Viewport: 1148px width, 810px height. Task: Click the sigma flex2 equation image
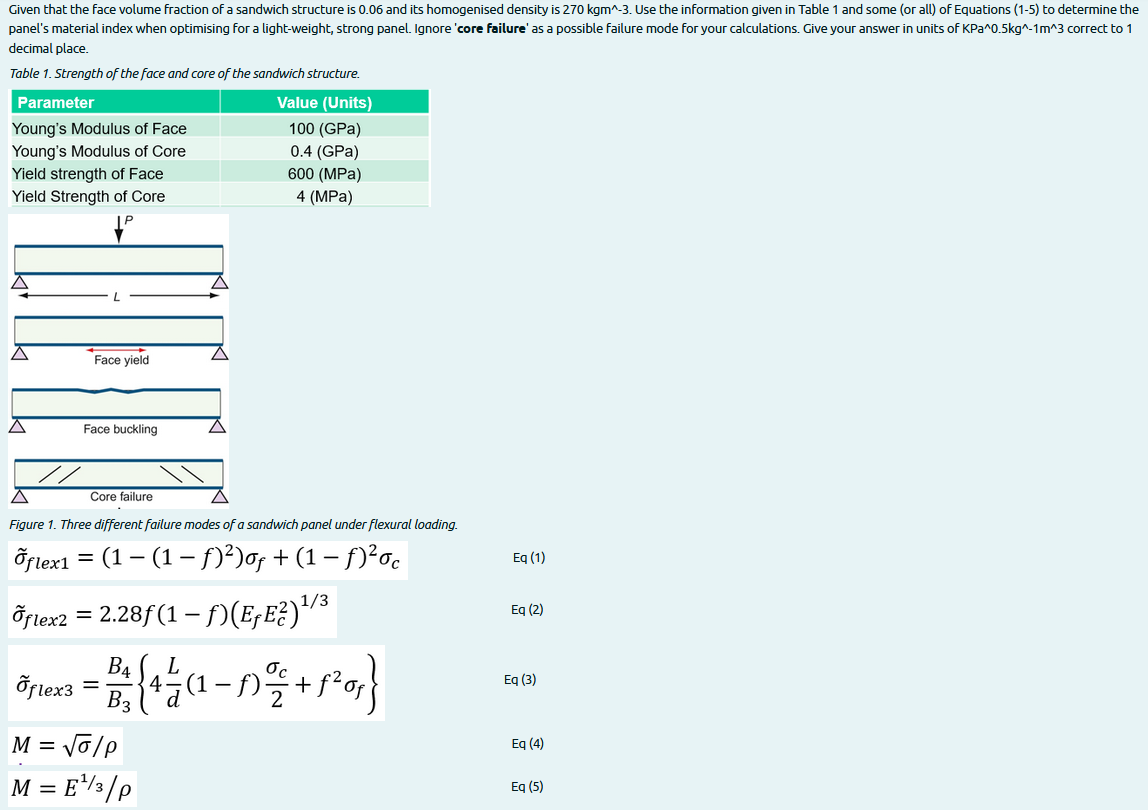(x=172, y=612)
